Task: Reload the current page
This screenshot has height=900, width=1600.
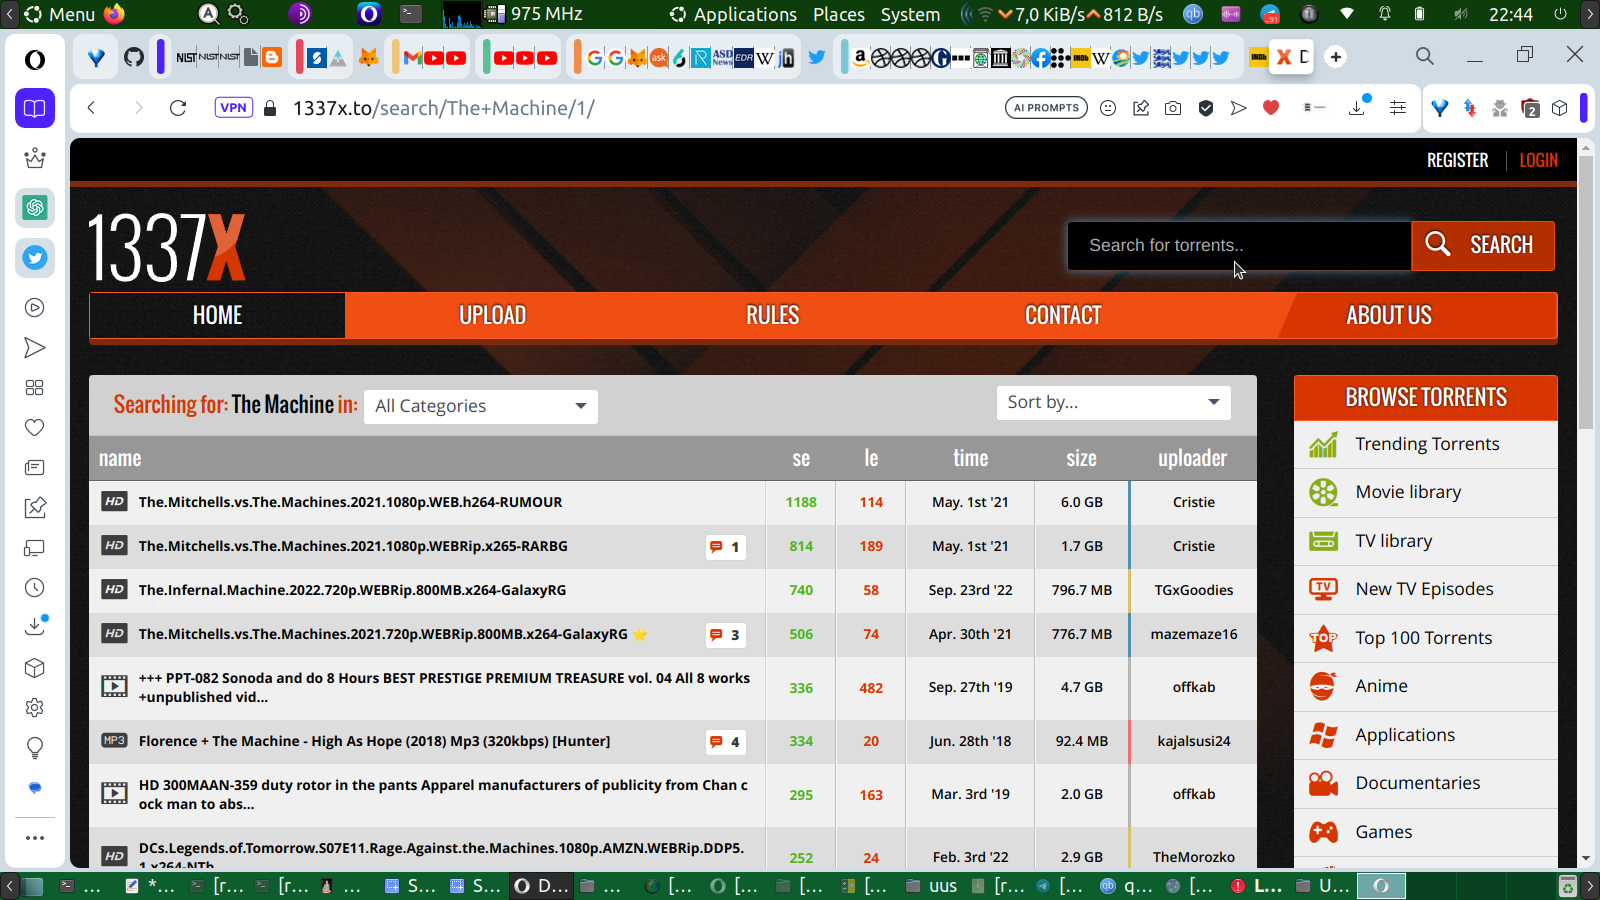Action: coord(178,108)
